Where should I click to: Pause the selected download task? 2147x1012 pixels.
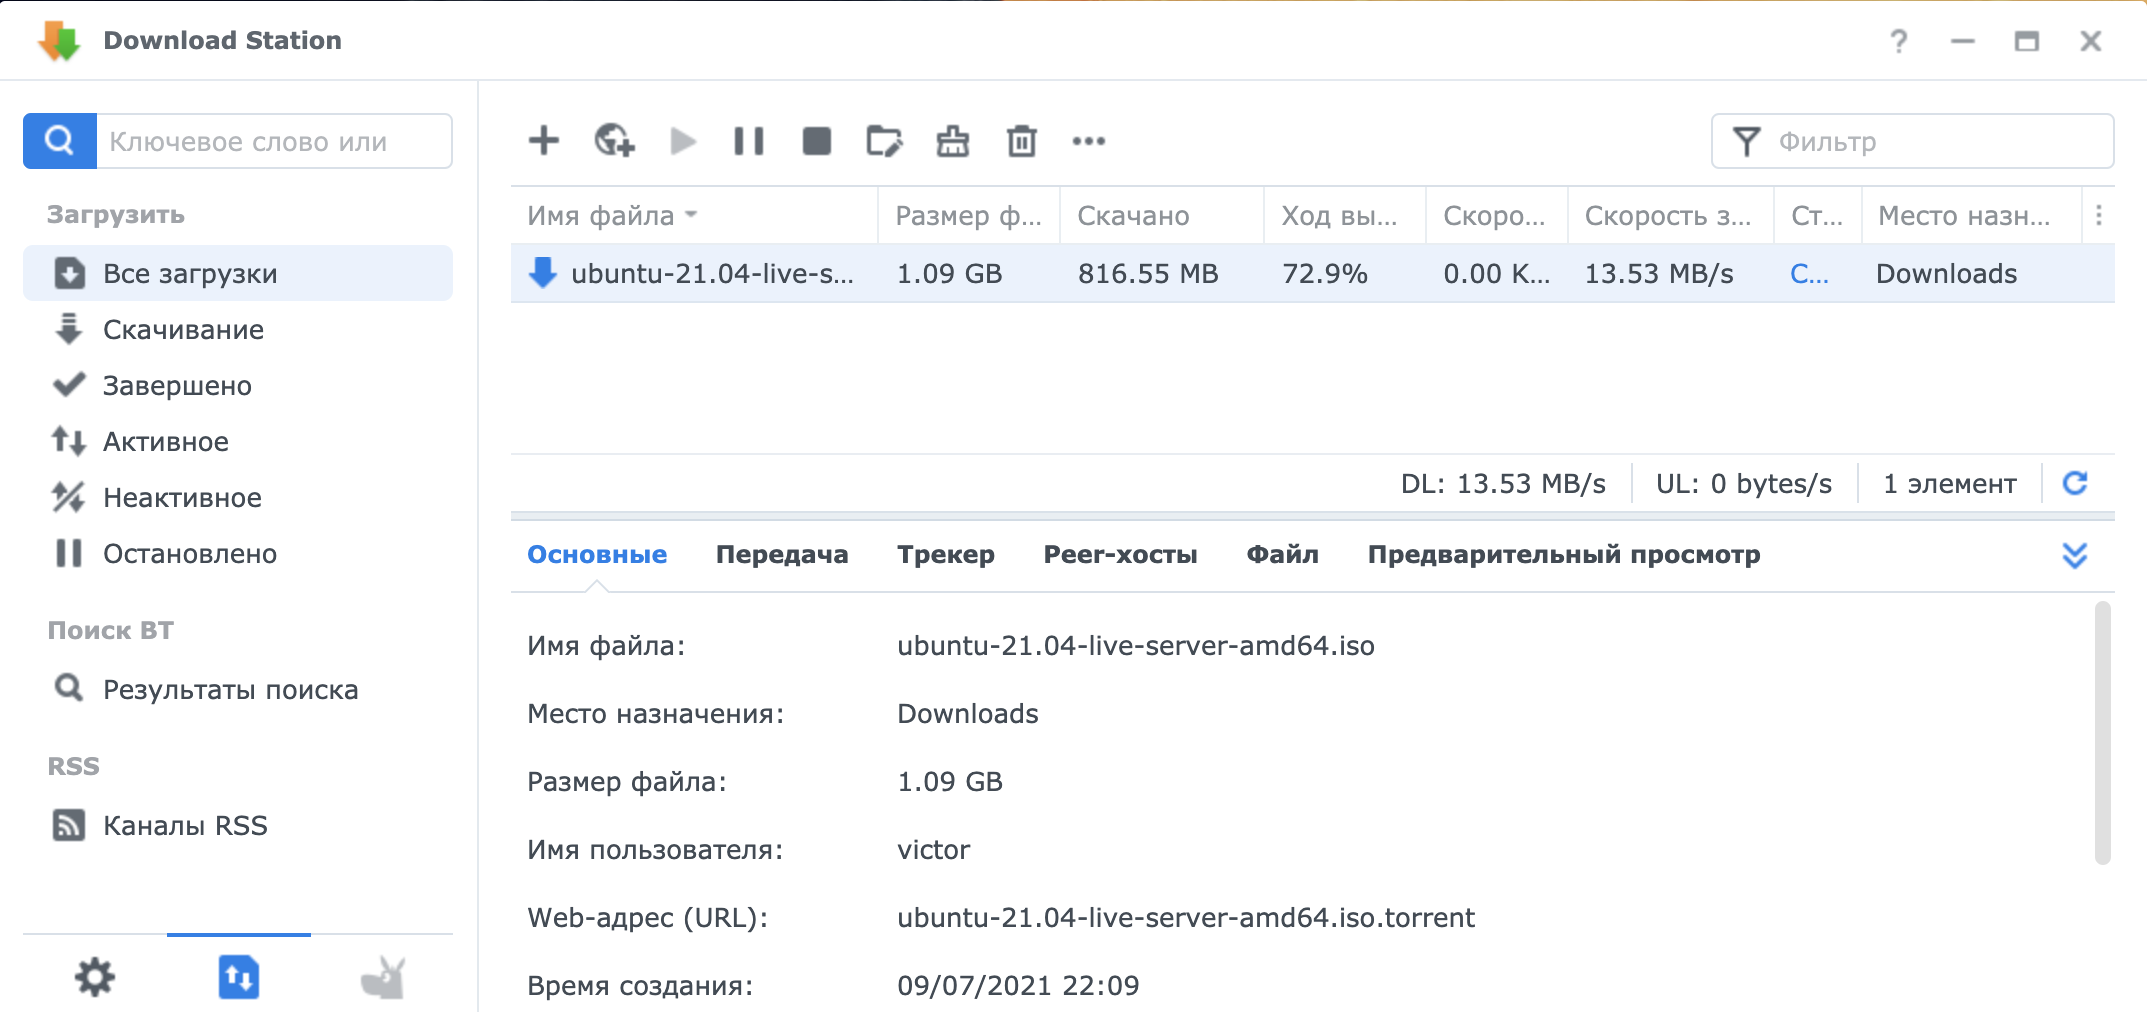pyautogui.click(x=748, y=141)
